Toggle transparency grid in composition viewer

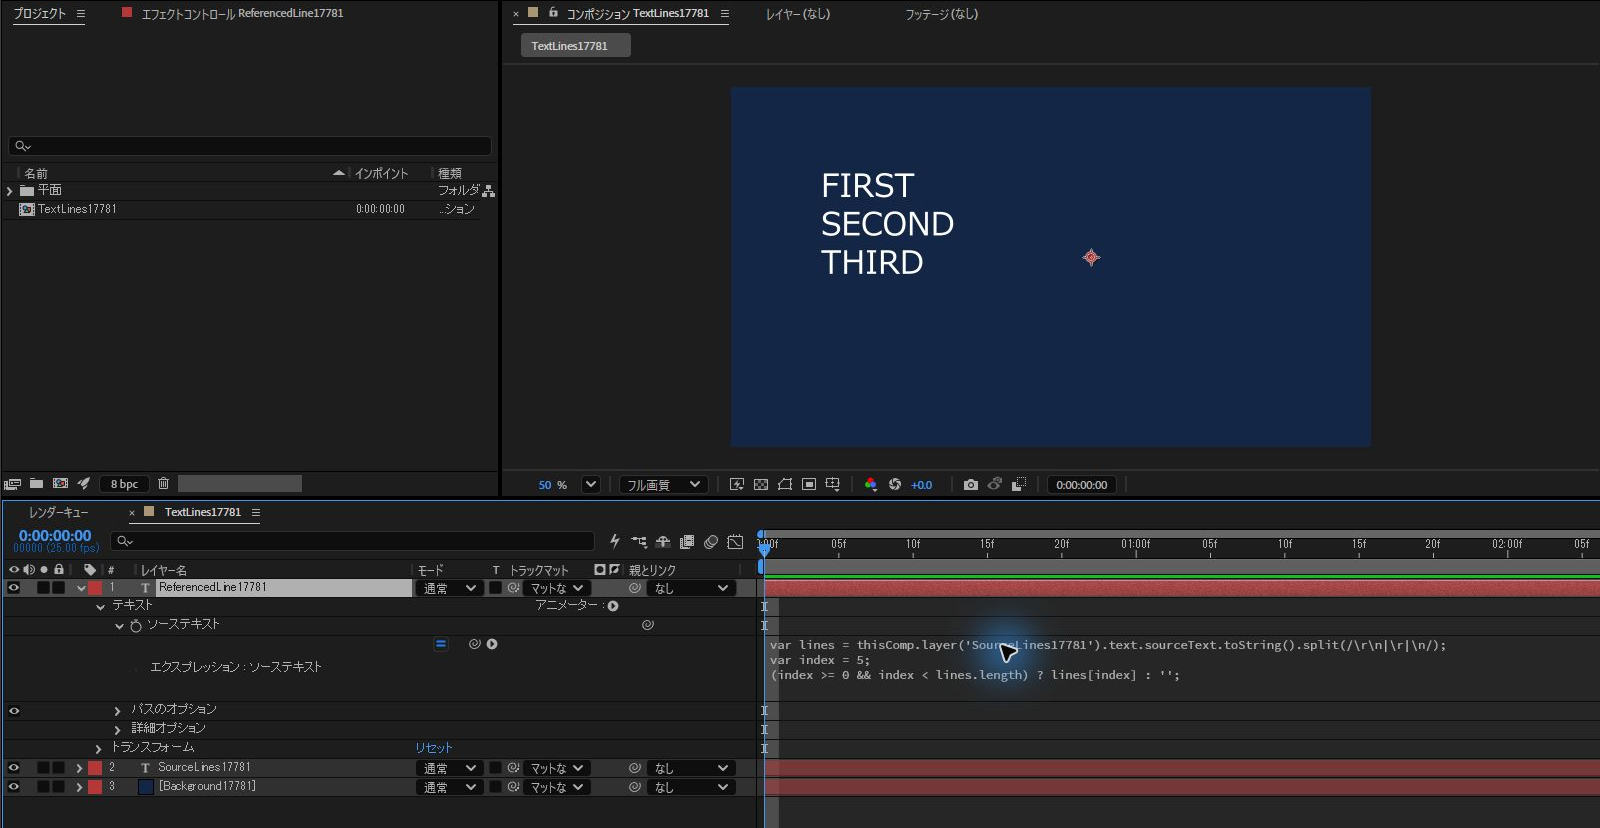[x=761, y=485]
